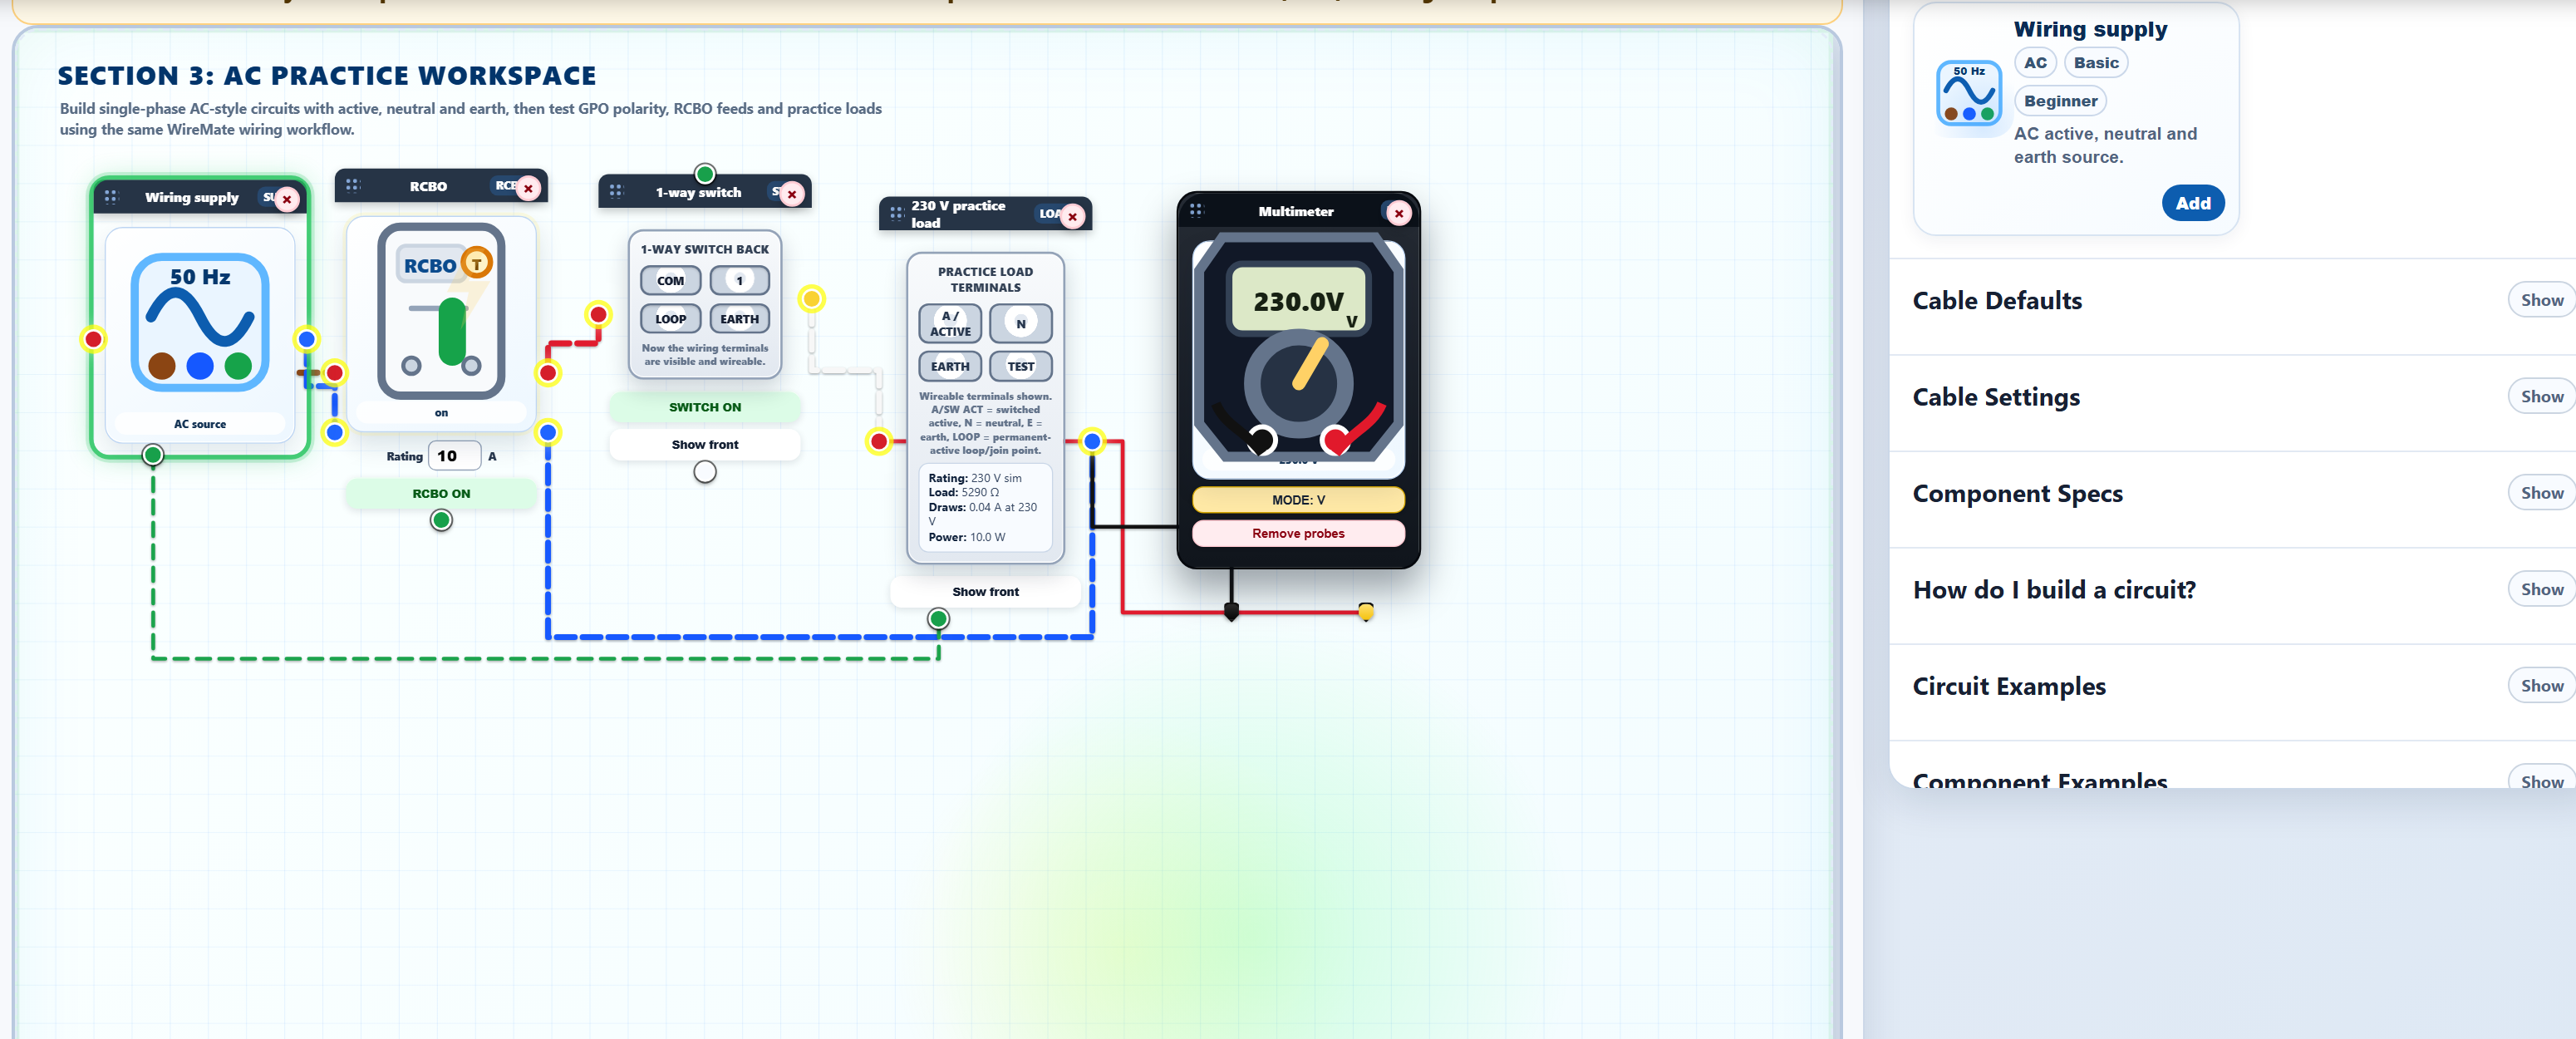
Task: Select the load N terminal
Action: click(x=1020, y=324)
